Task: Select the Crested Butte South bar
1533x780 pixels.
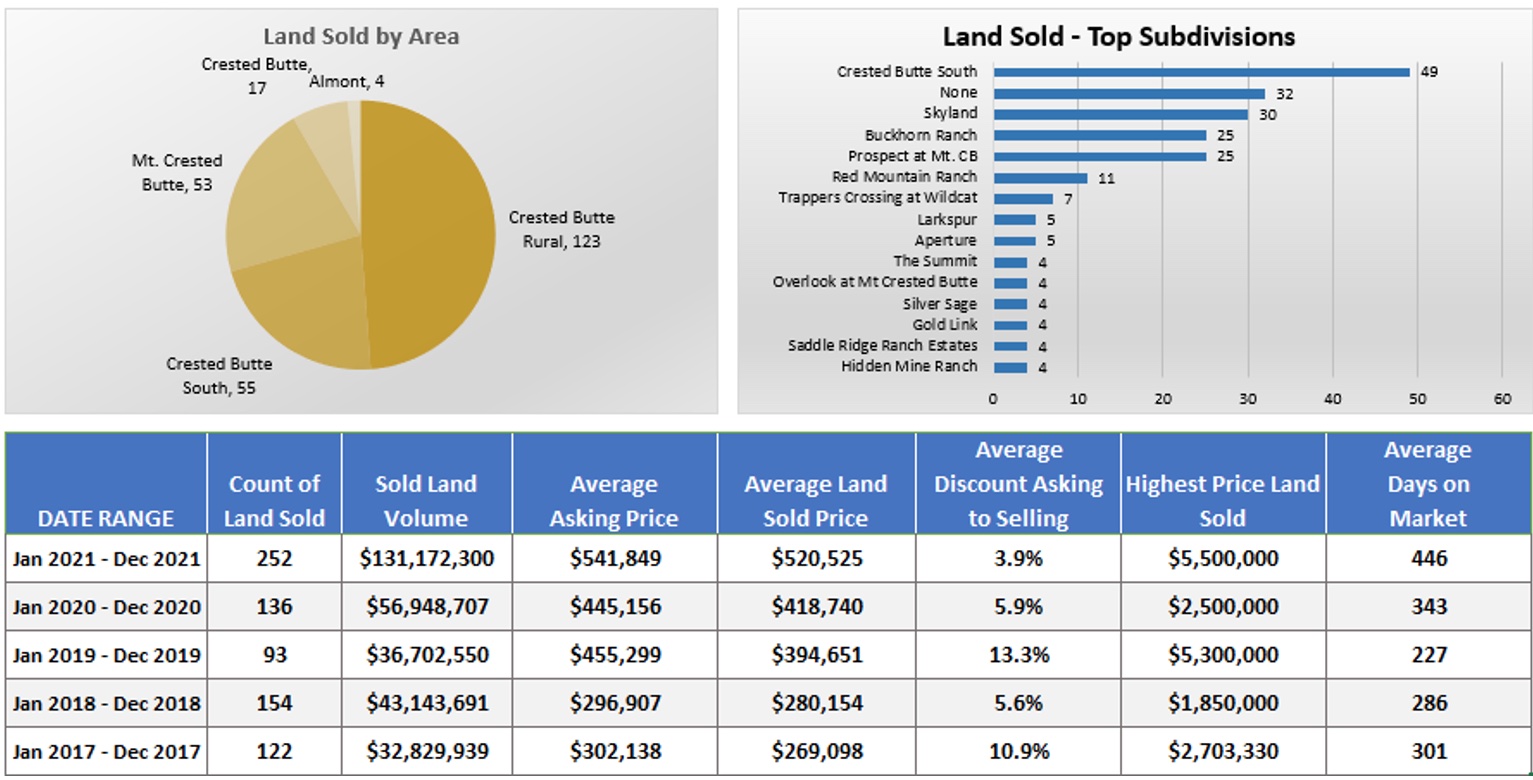Action: pos(1200,72)
